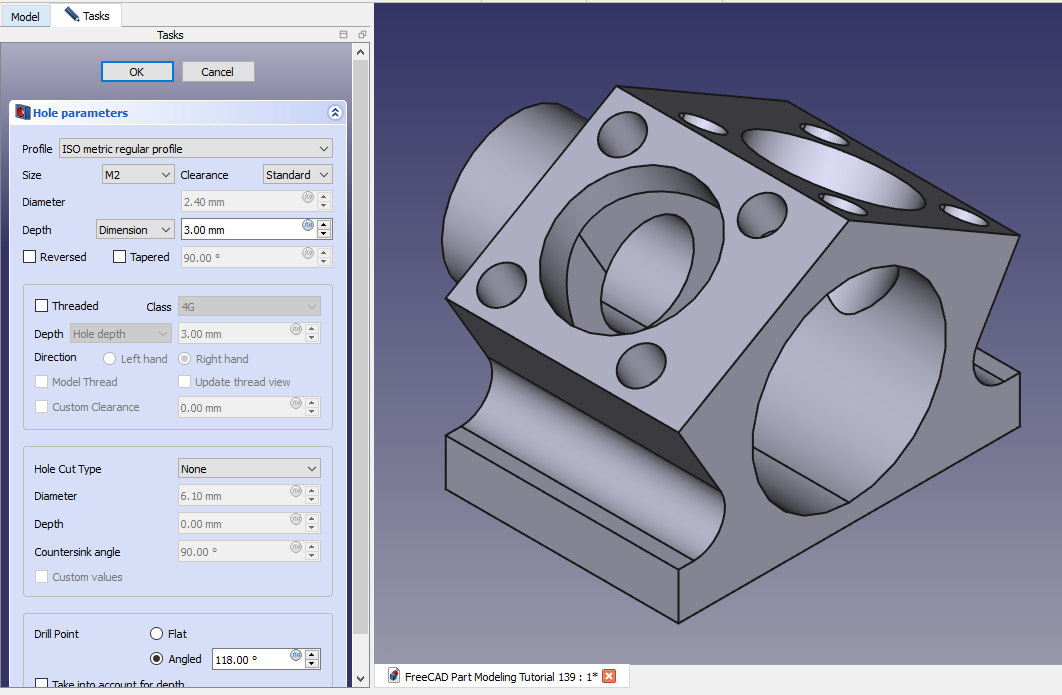Open the Size dropdown showing M2

tap(139, 175)
